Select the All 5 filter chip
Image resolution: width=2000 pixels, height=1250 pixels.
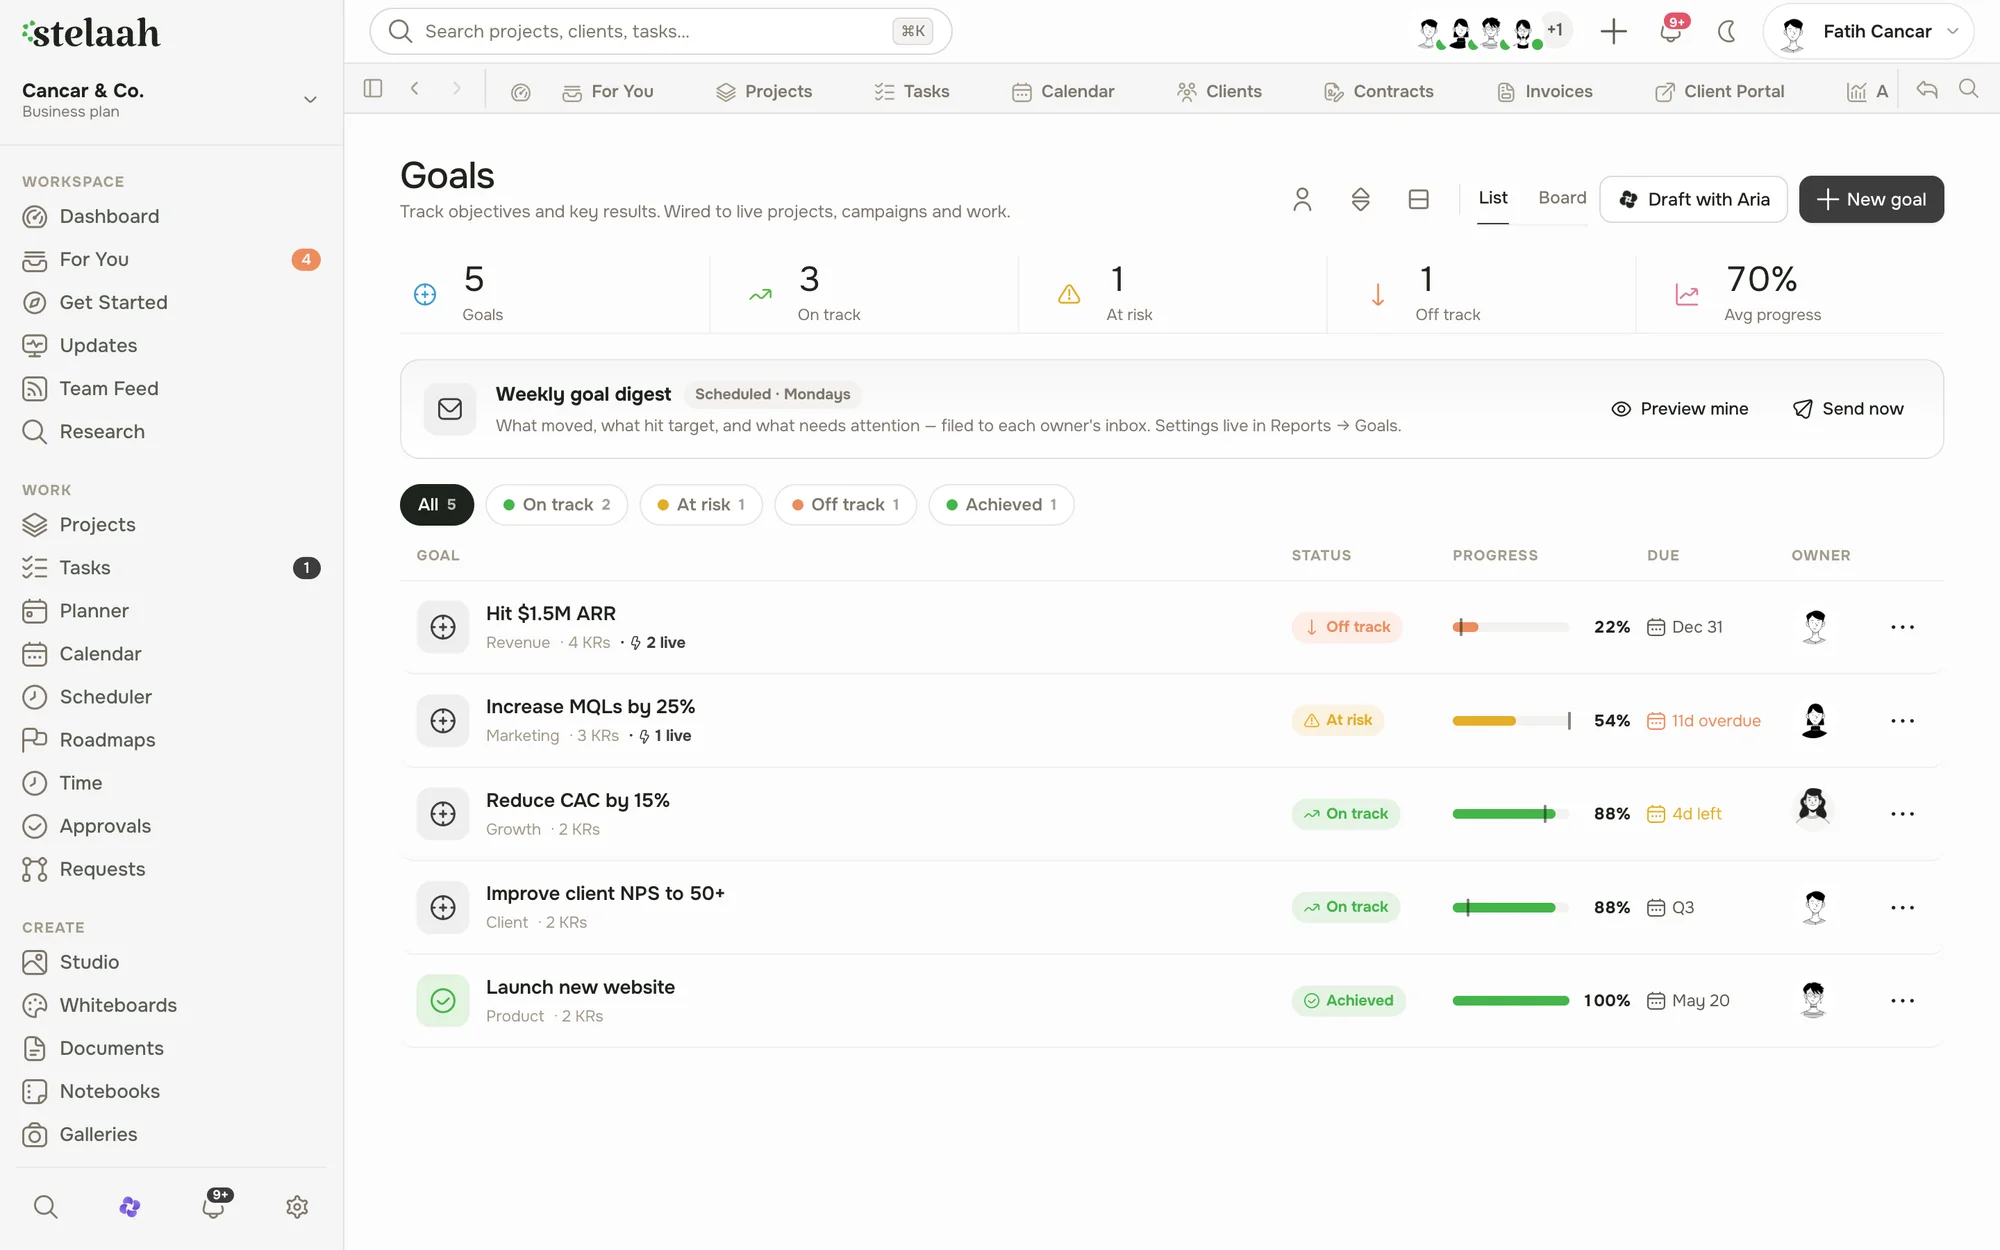coord(437,504)
